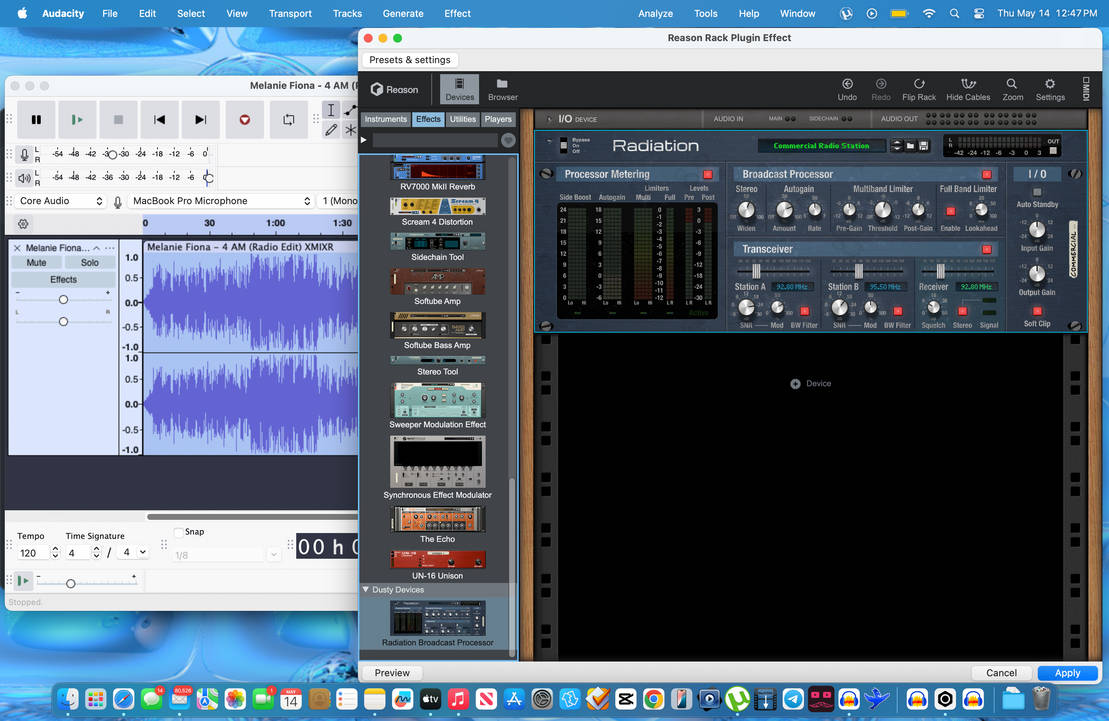Switch to the Instruments tab

[385, 120]
